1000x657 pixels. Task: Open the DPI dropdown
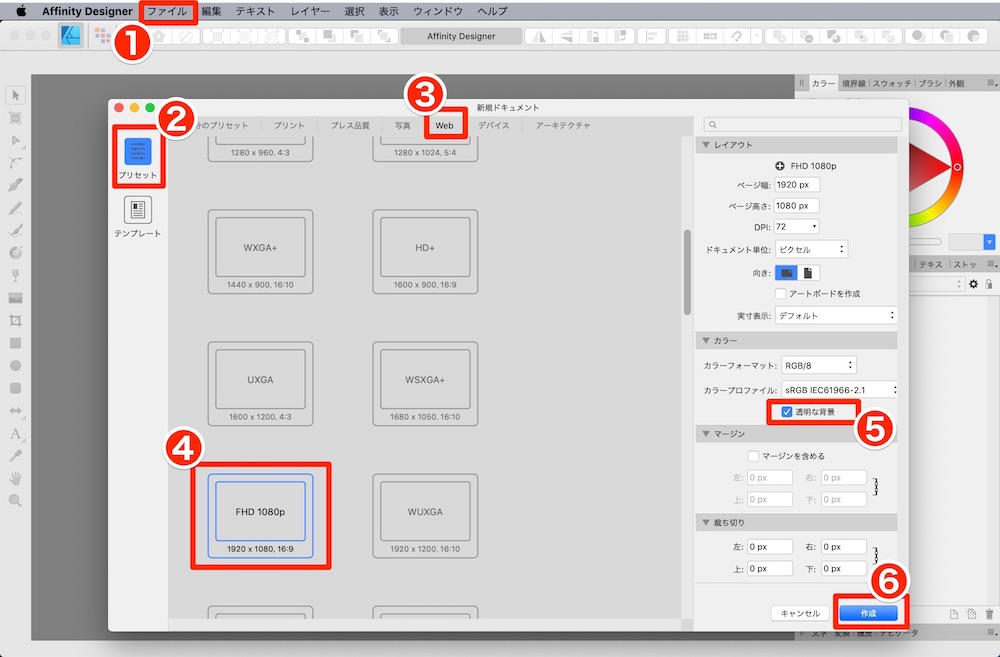pos(797,227)
